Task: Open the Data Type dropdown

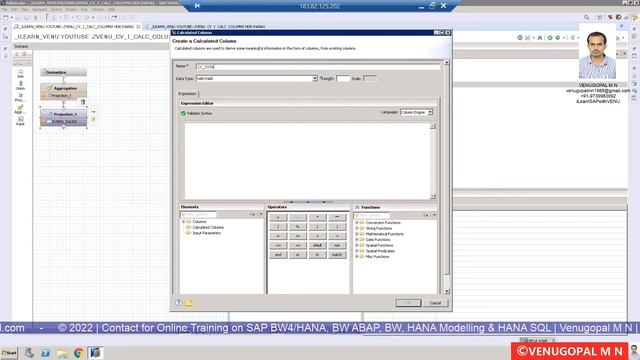Action: [315, 78]
